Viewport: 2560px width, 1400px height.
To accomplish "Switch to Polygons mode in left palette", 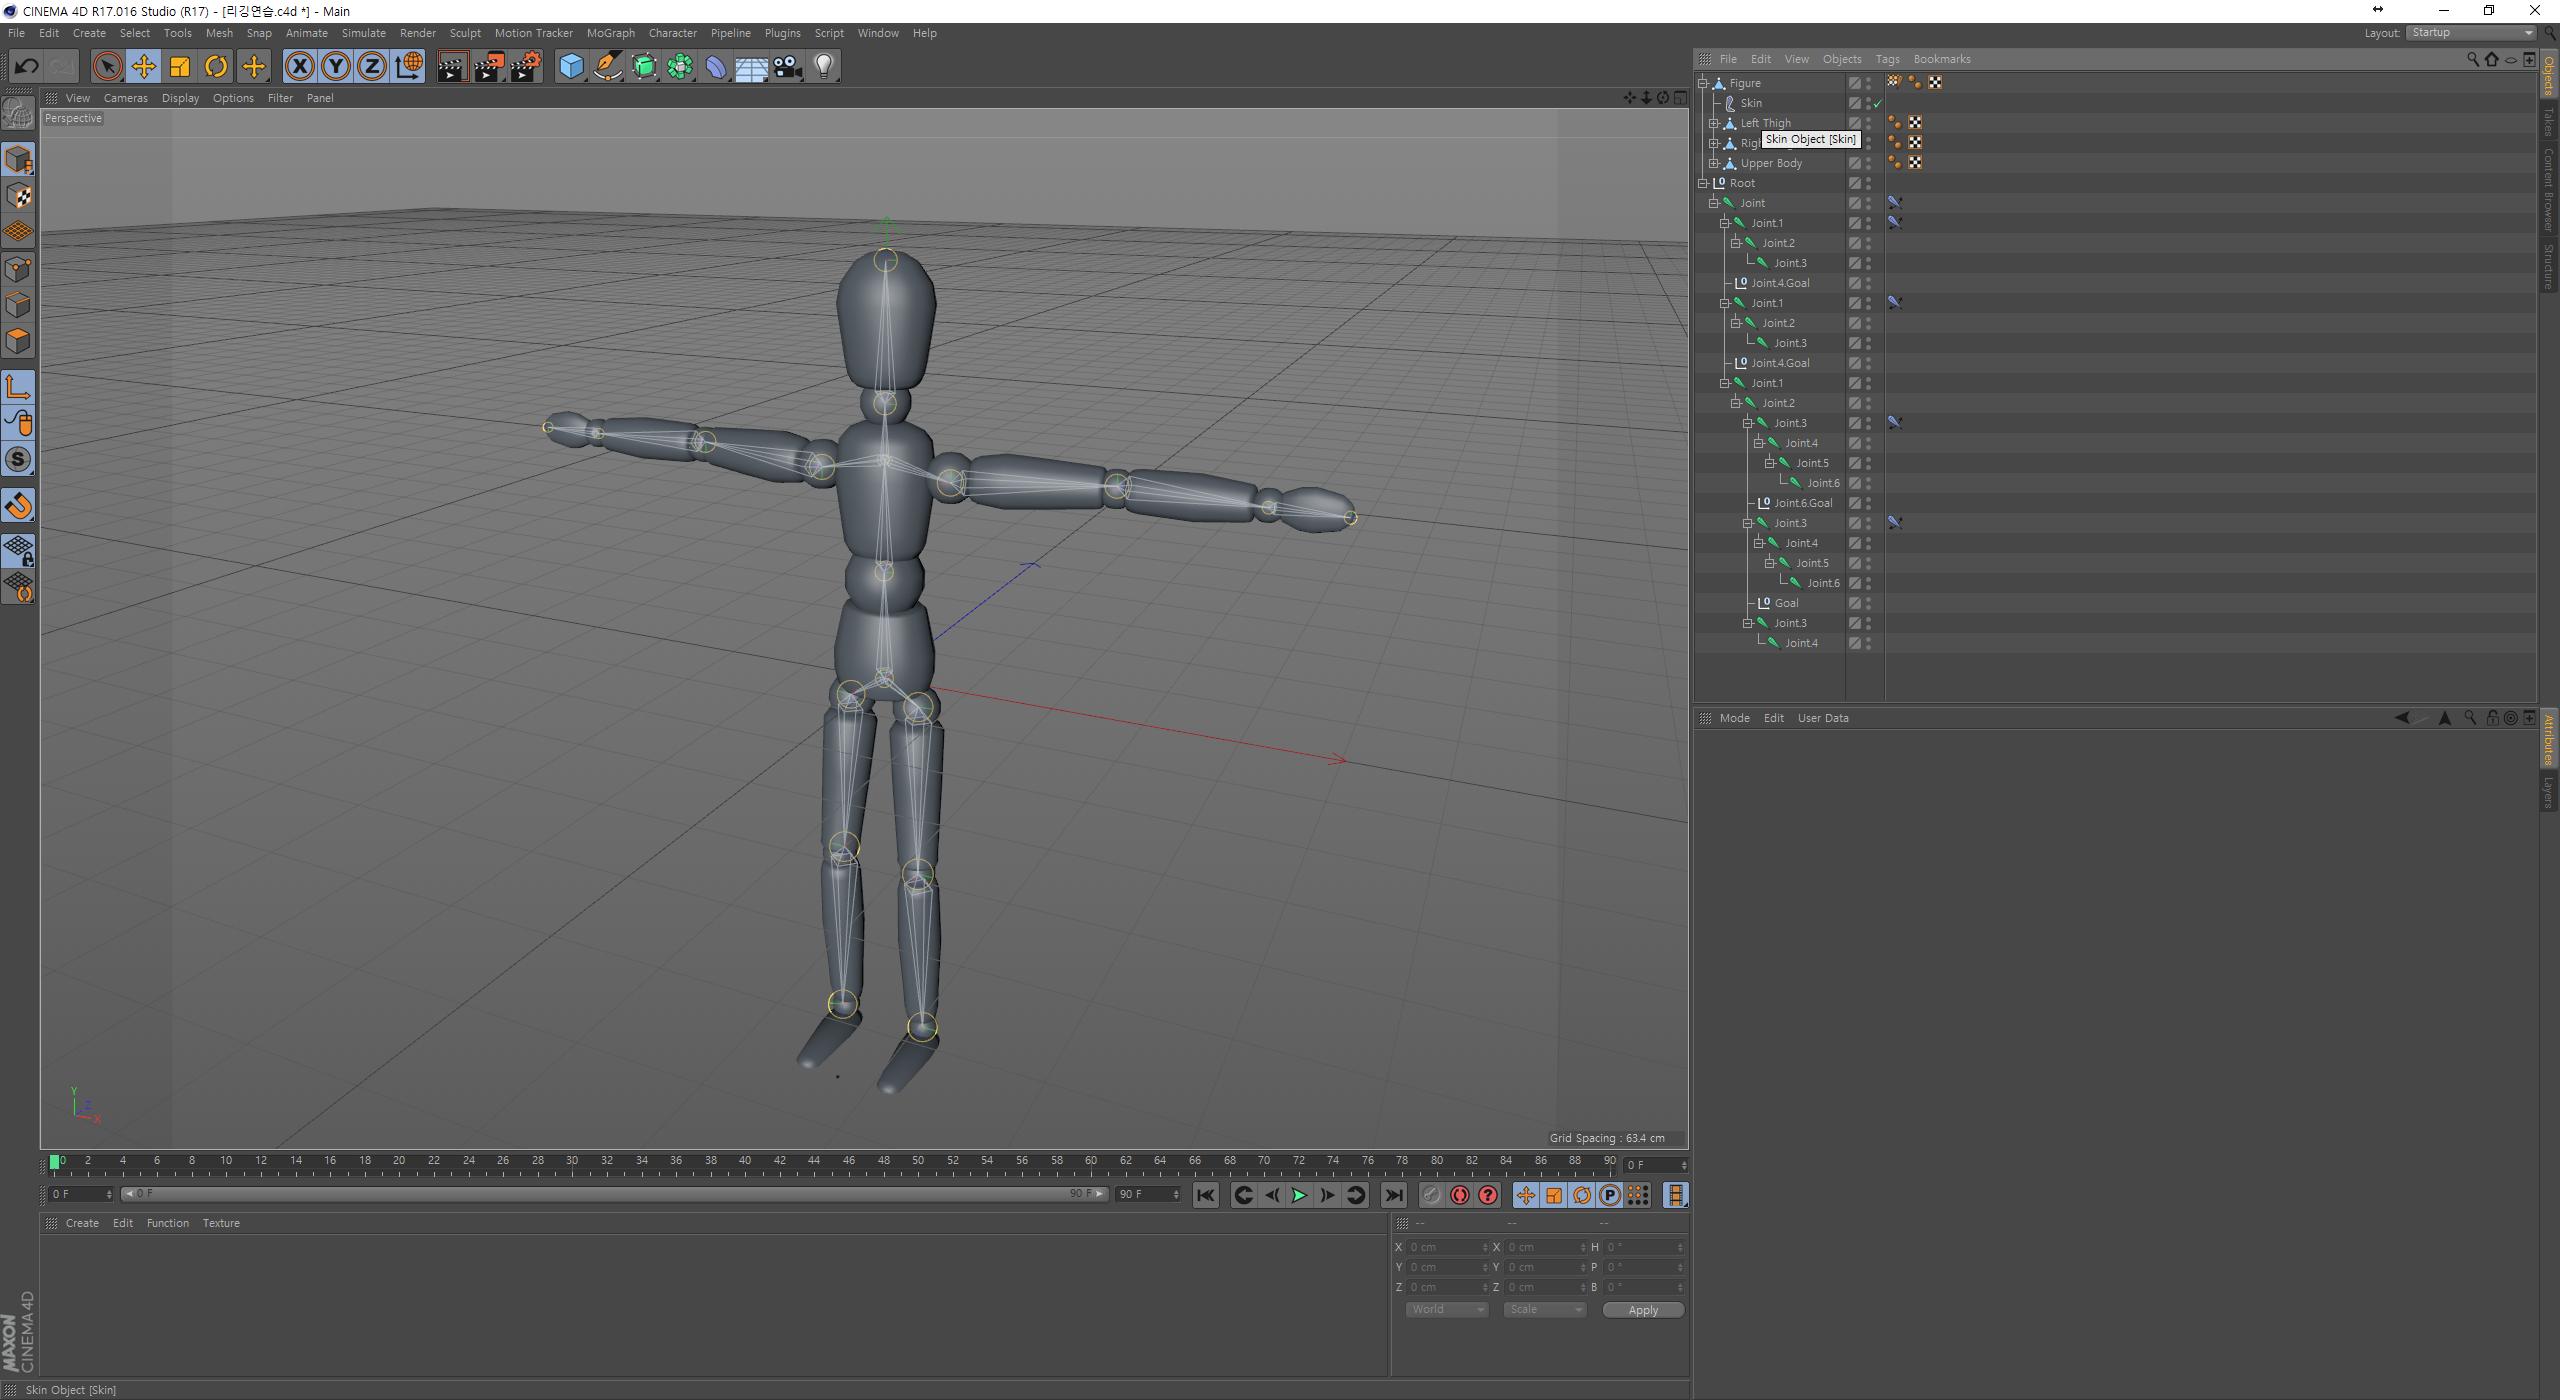I will [x=18, y=341].
